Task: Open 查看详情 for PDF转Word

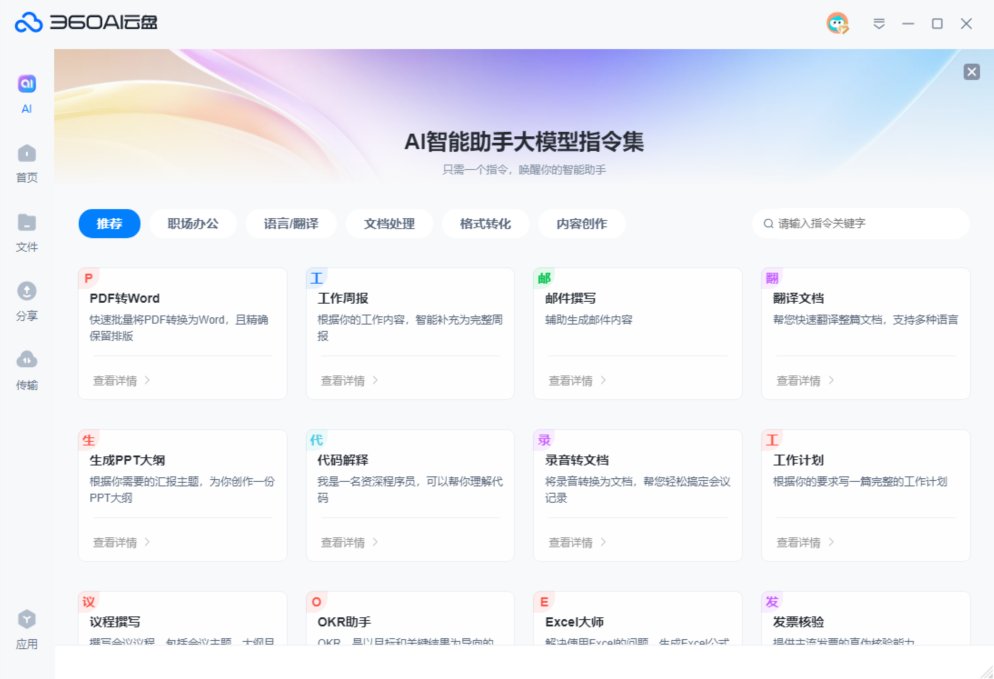Action: click(122, 380)
